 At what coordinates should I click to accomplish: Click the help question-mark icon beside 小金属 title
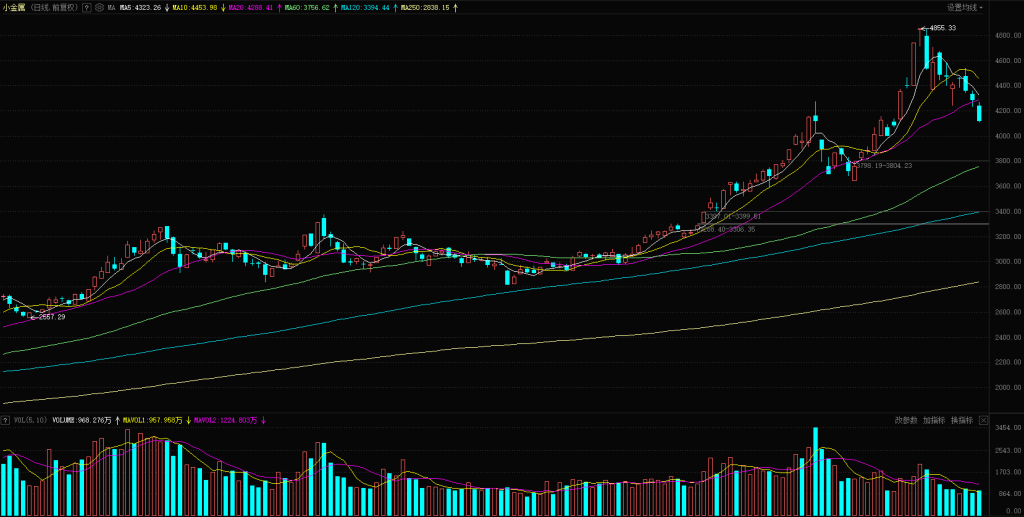(x=87, y=7)
